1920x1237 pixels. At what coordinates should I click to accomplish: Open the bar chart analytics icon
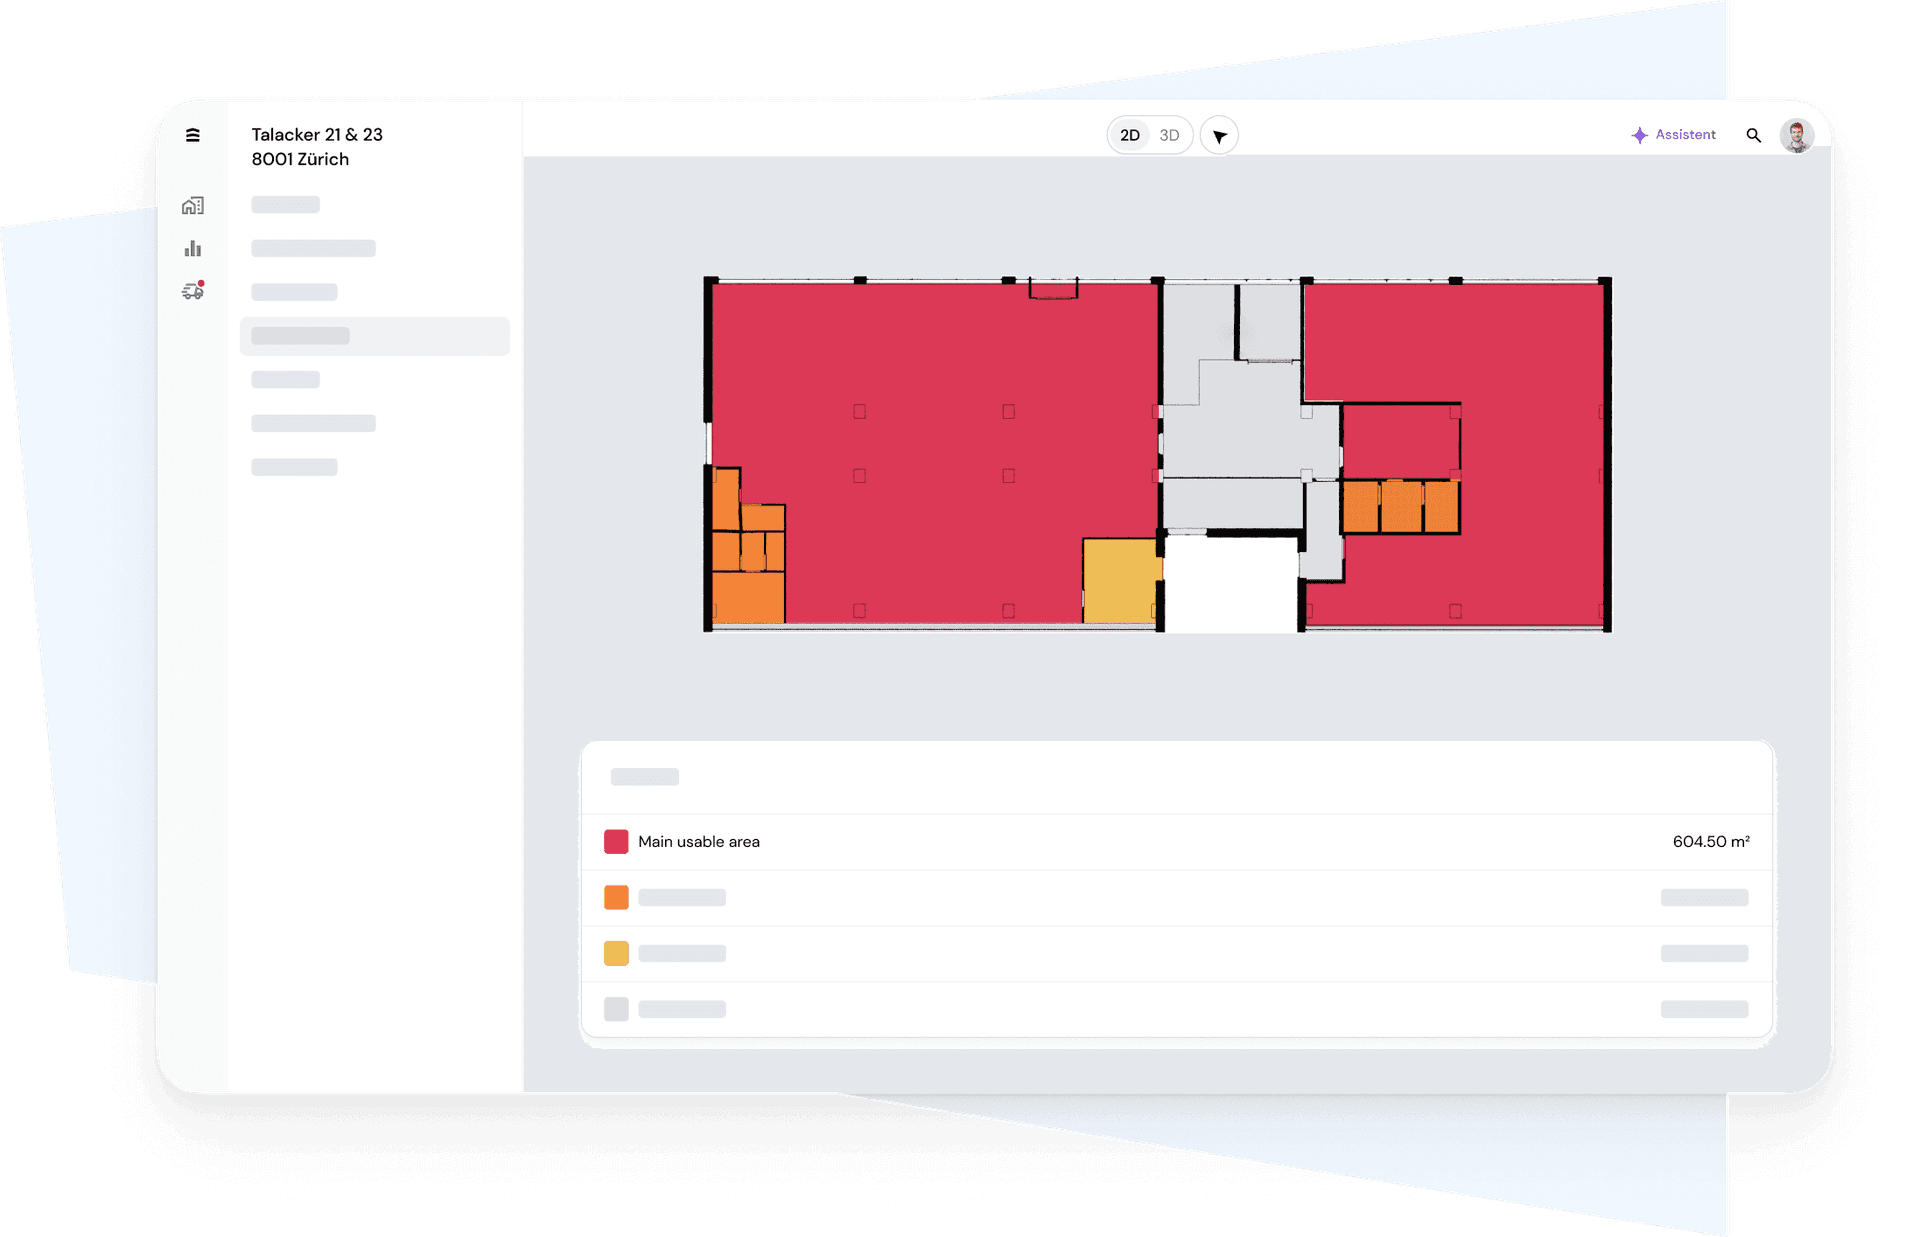point(193,248)
